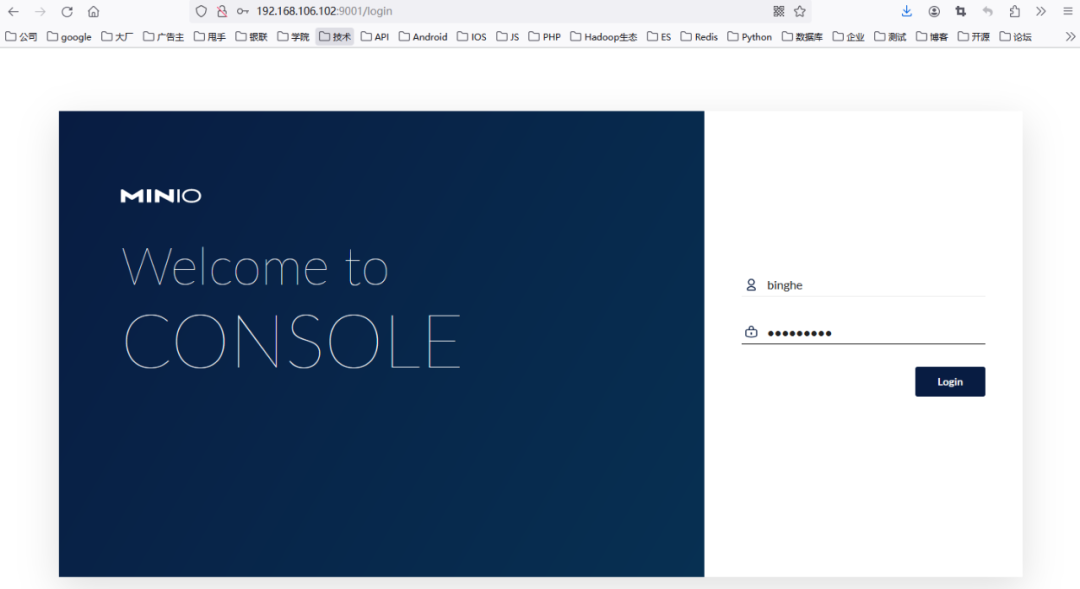Open the API bookmarks folder
Image resolution: width=1080 pixels, height=589 pixels.
pyautogui.click(x=375, y=37)
